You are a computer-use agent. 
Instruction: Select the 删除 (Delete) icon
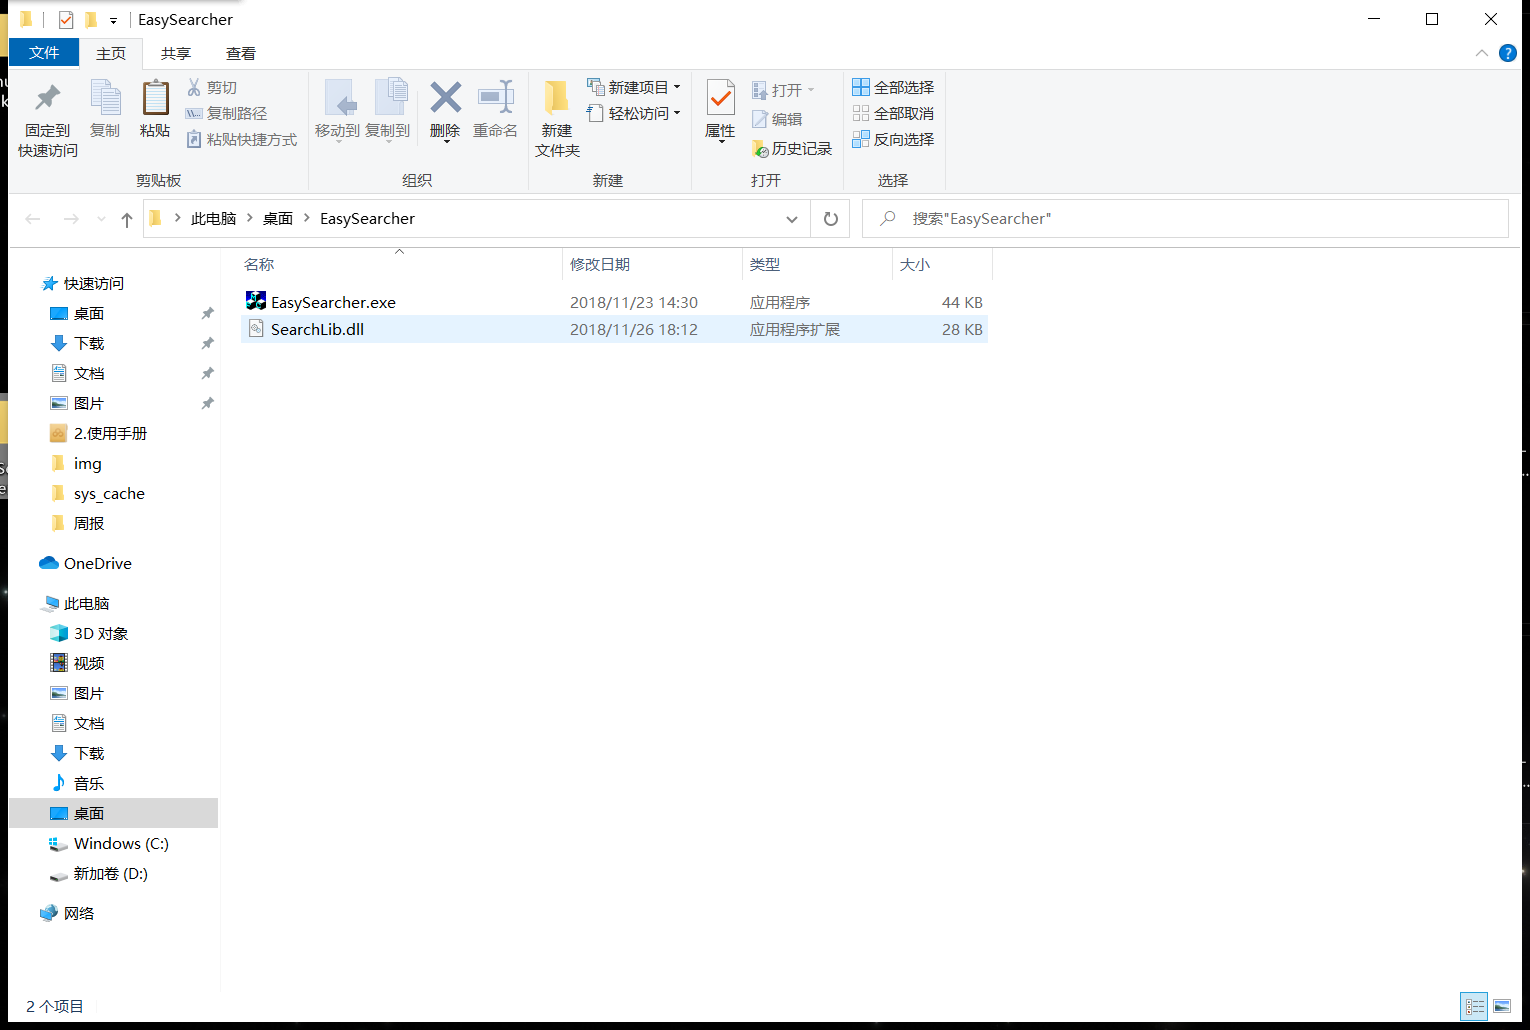(x=444, y=107)
